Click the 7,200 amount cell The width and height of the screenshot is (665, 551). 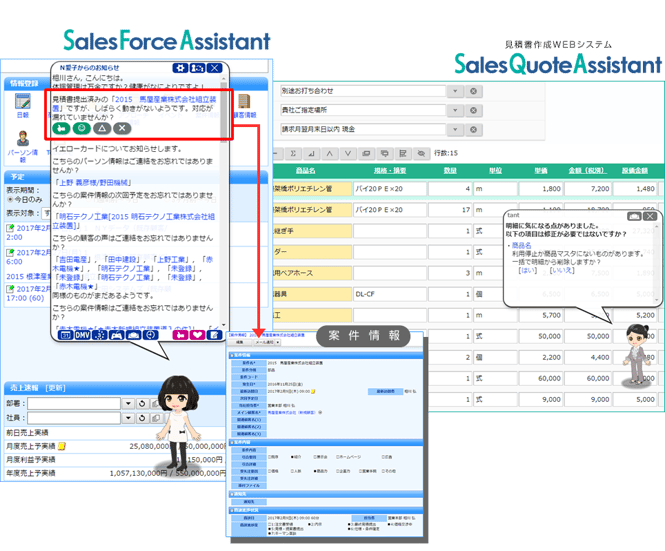tap(587, 189)
